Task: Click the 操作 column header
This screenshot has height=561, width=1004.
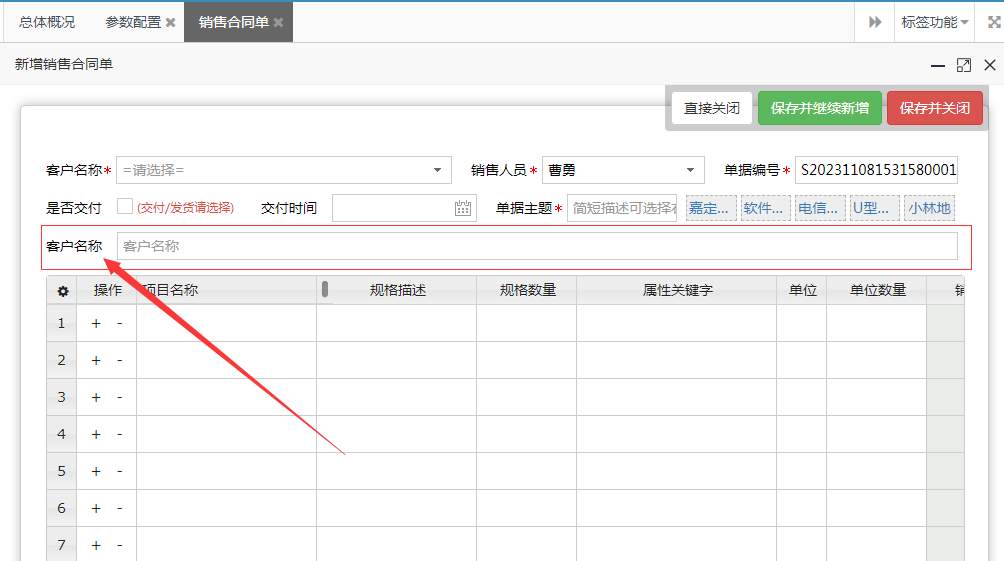Action: point(107,291)
